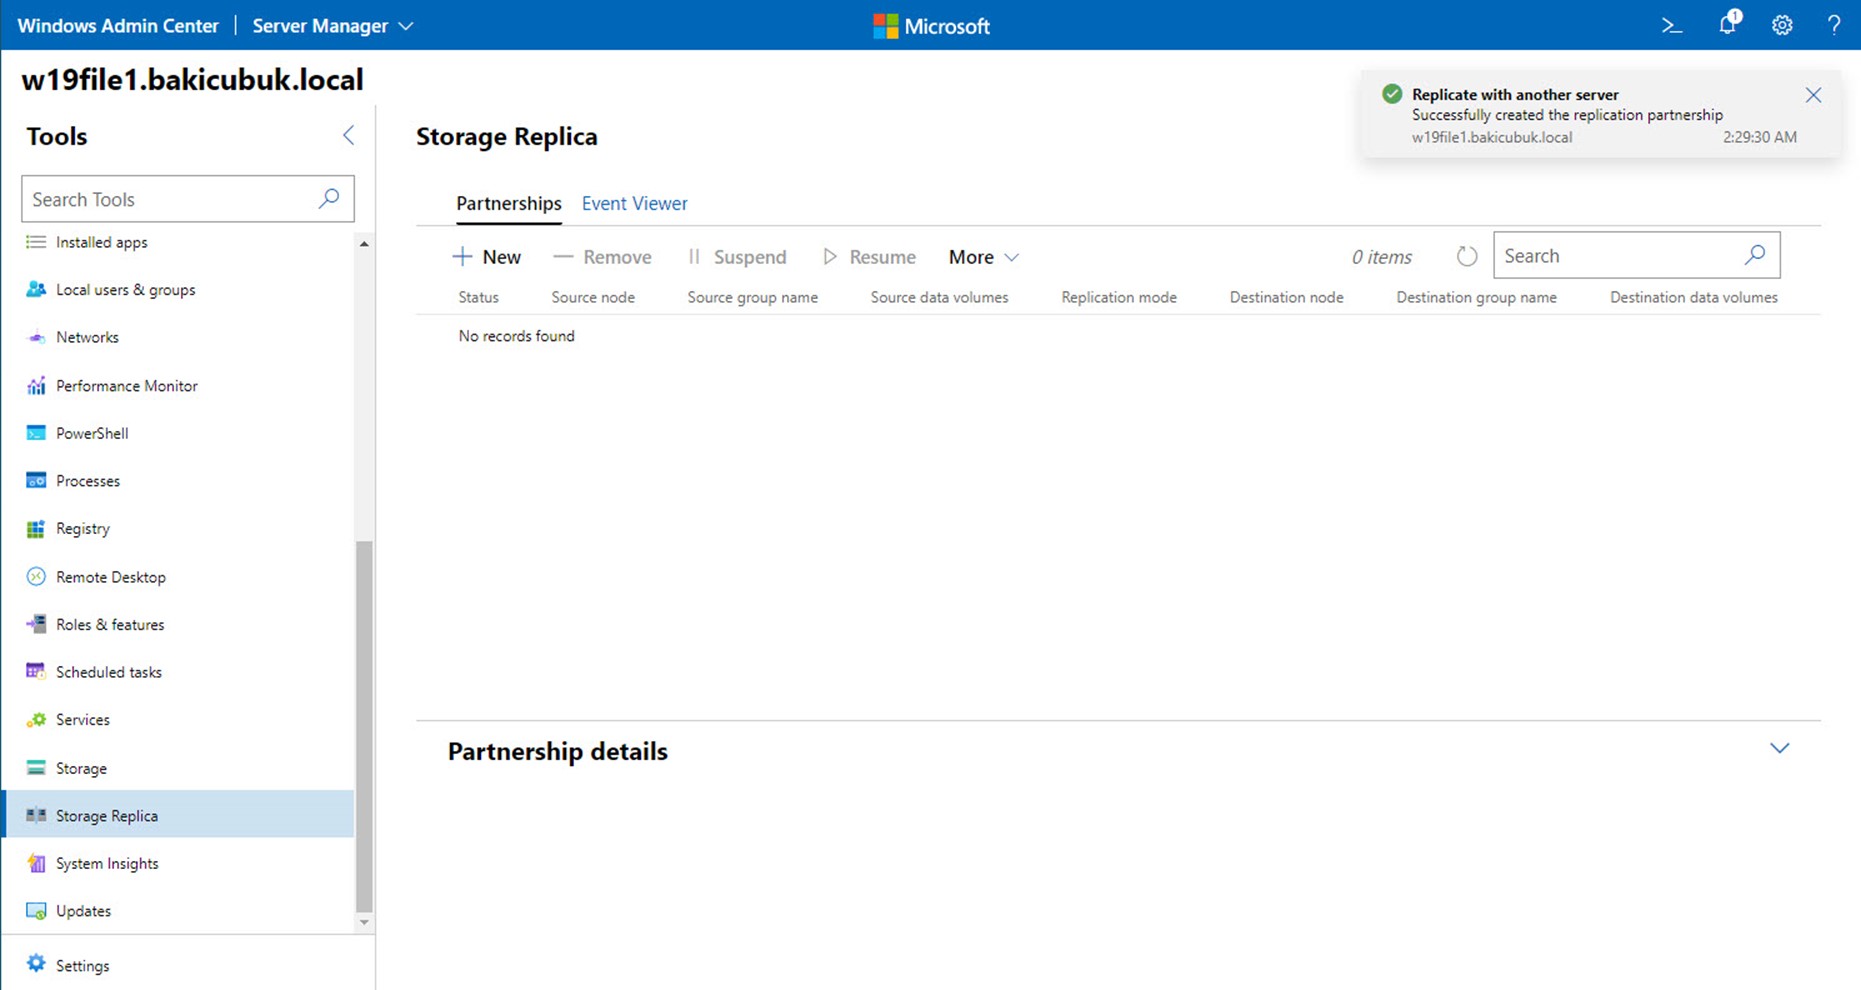Click the Storage Replica icon in sidebar
Viewport: 1861px width, 990px height.
pos(36,815)
